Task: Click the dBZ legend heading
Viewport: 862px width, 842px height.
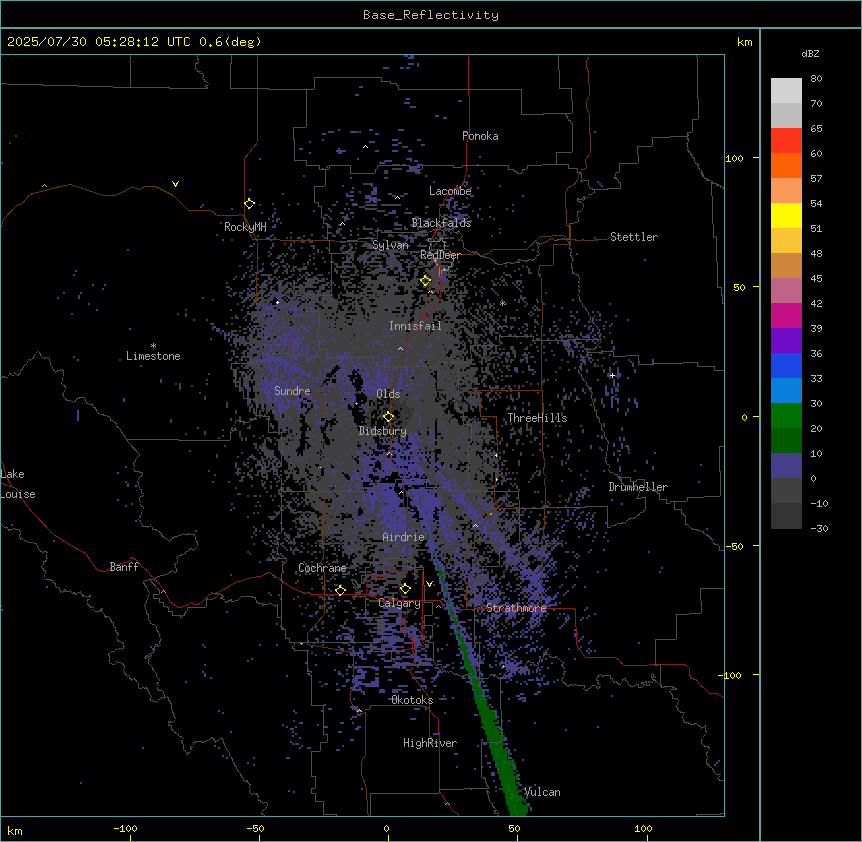Action: click(810, 53)
